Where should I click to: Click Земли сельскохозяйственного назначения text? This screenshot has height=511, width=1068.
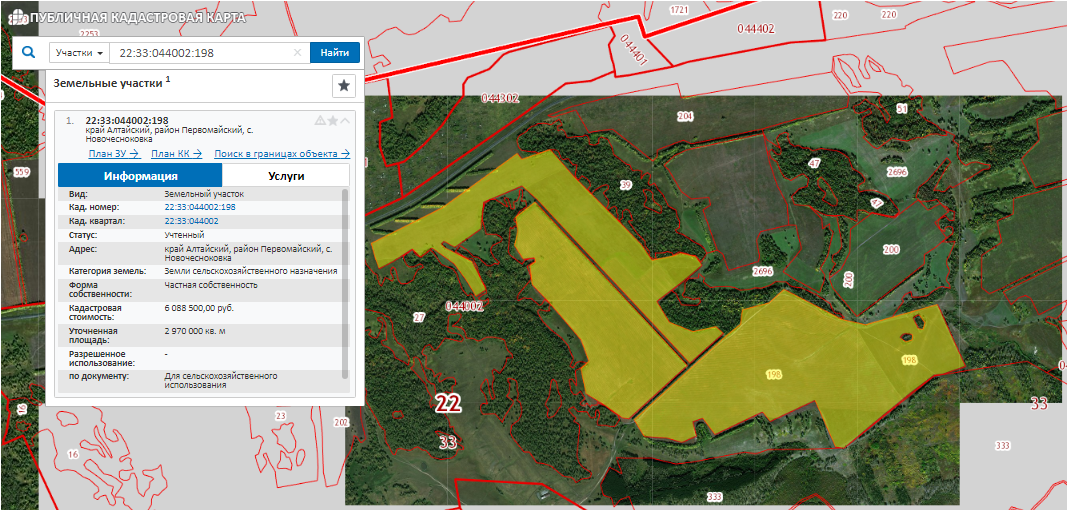pyautogui.click(x=251, y=271)
